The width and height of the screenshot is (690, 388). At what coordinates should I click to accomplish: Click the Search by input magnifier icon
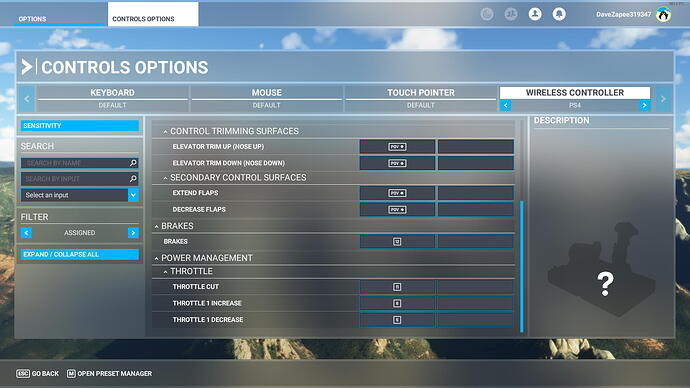(x=133, y=179)
